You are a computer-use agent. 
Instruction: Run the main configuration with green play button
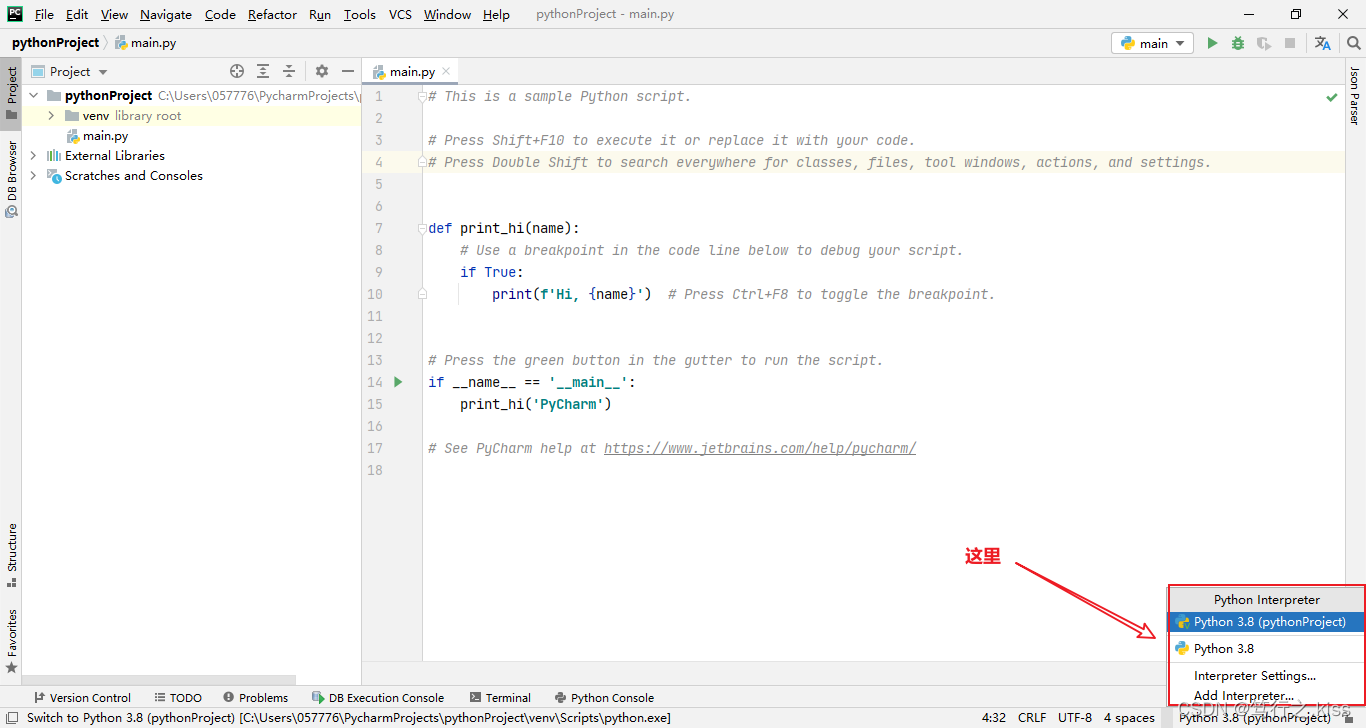pyautogui.click(x=1212, y=43)
